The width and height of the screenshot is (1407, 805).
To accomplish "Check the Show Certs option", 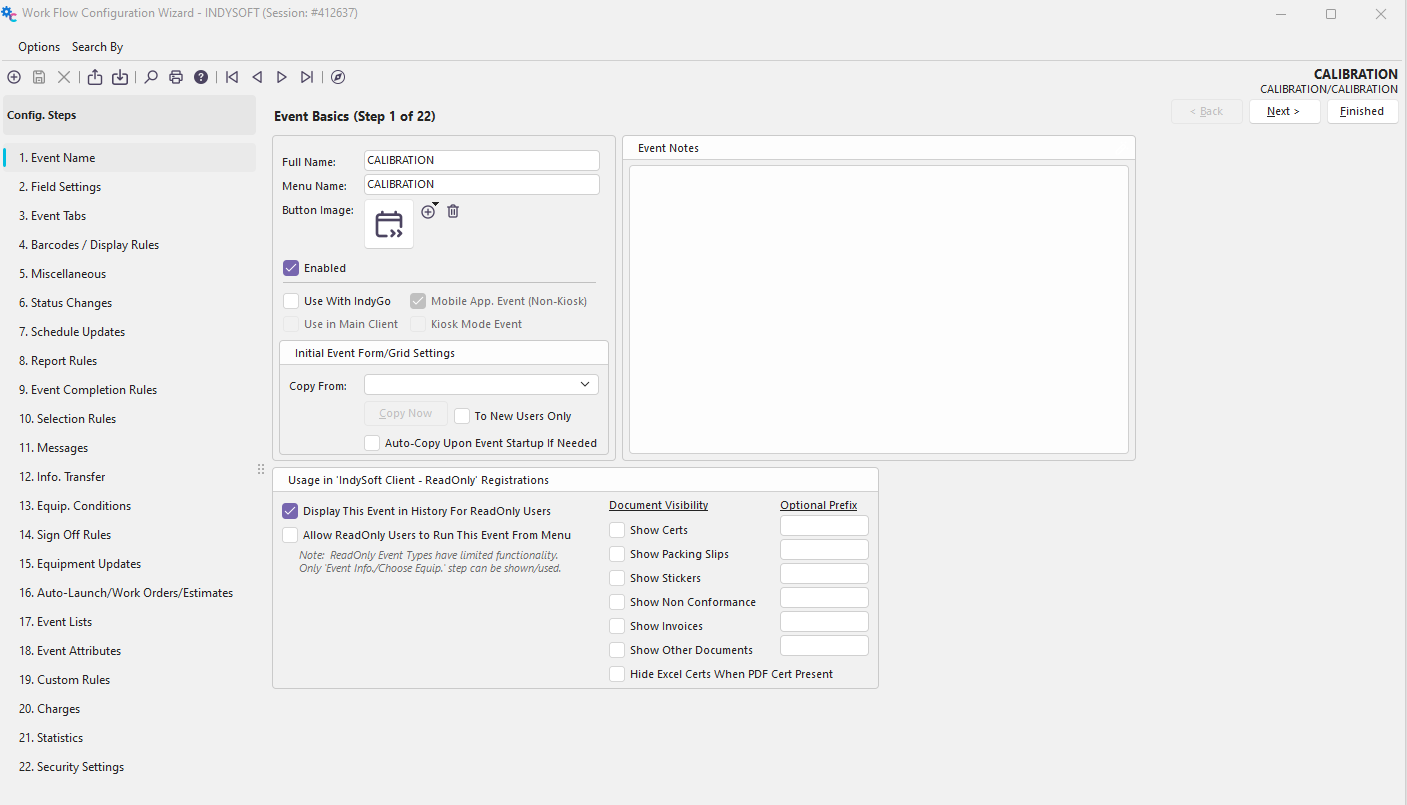I will pyautogui.click(x=618, y=530).
